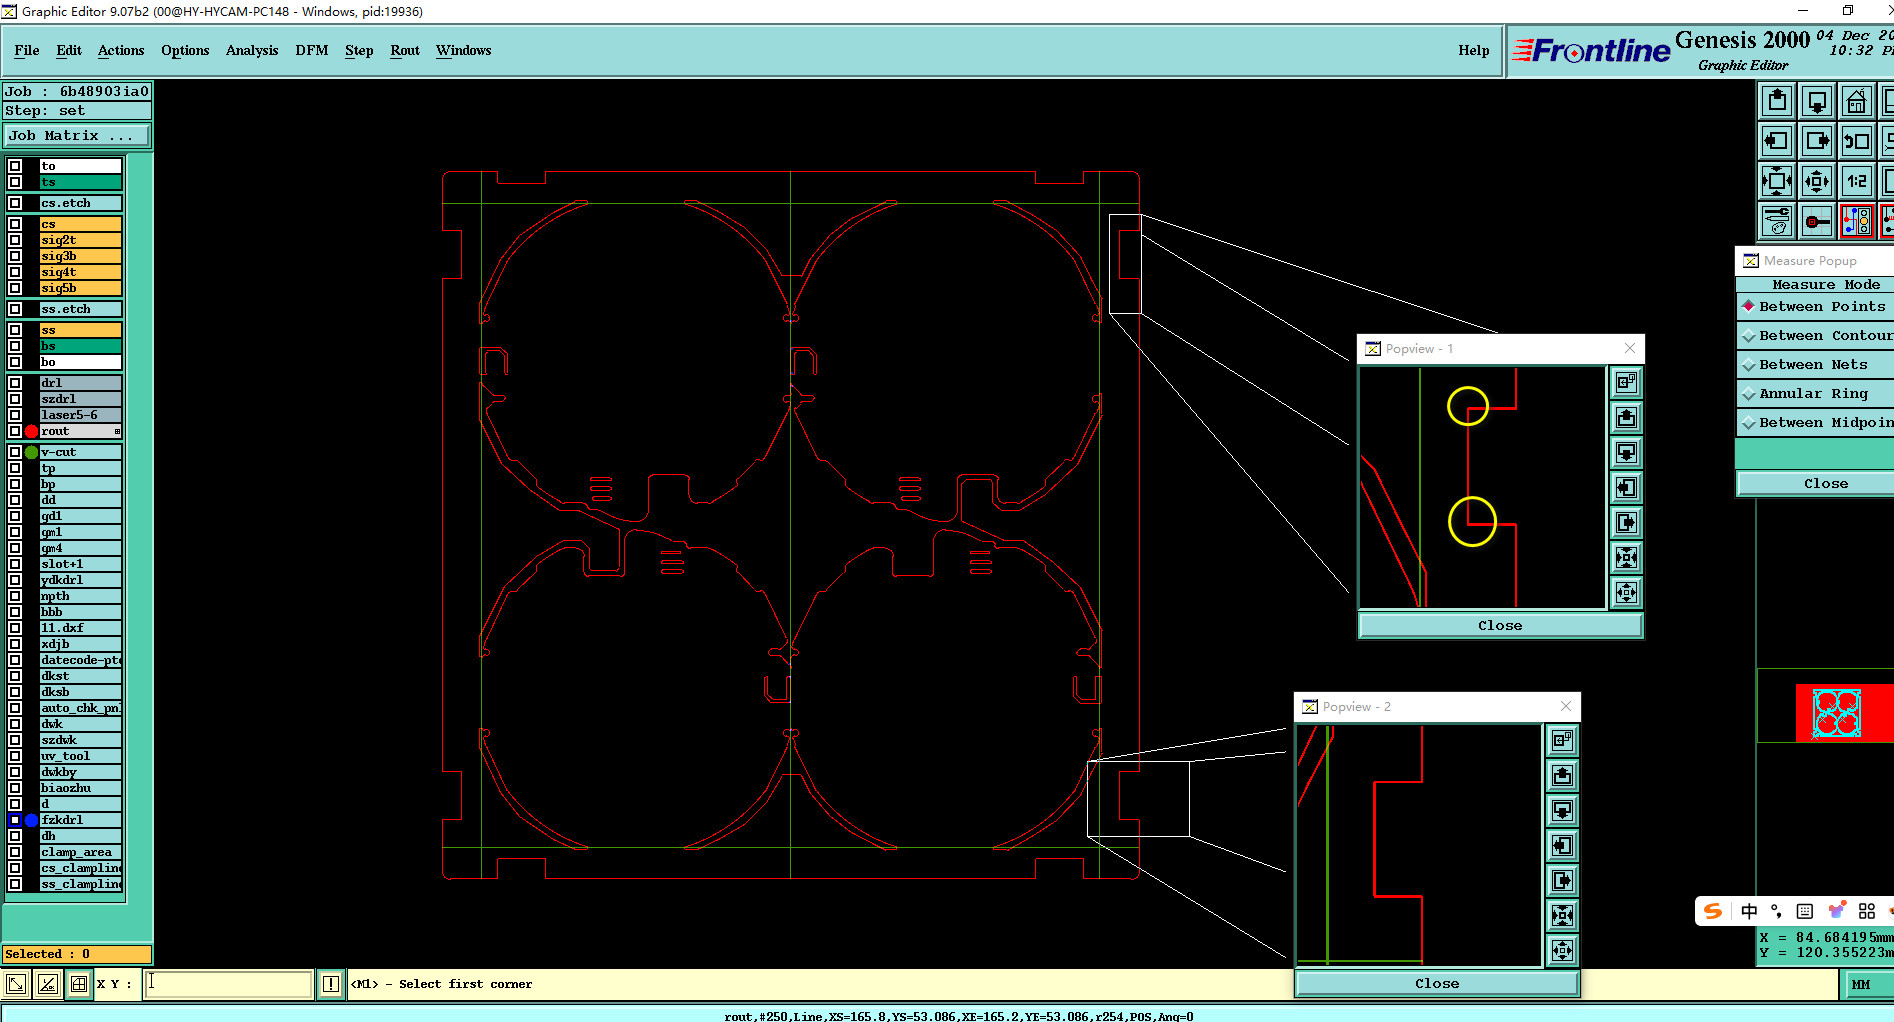
Task: Click the 1:2 zoom scale icon
Action: (x=1857, y=181)
